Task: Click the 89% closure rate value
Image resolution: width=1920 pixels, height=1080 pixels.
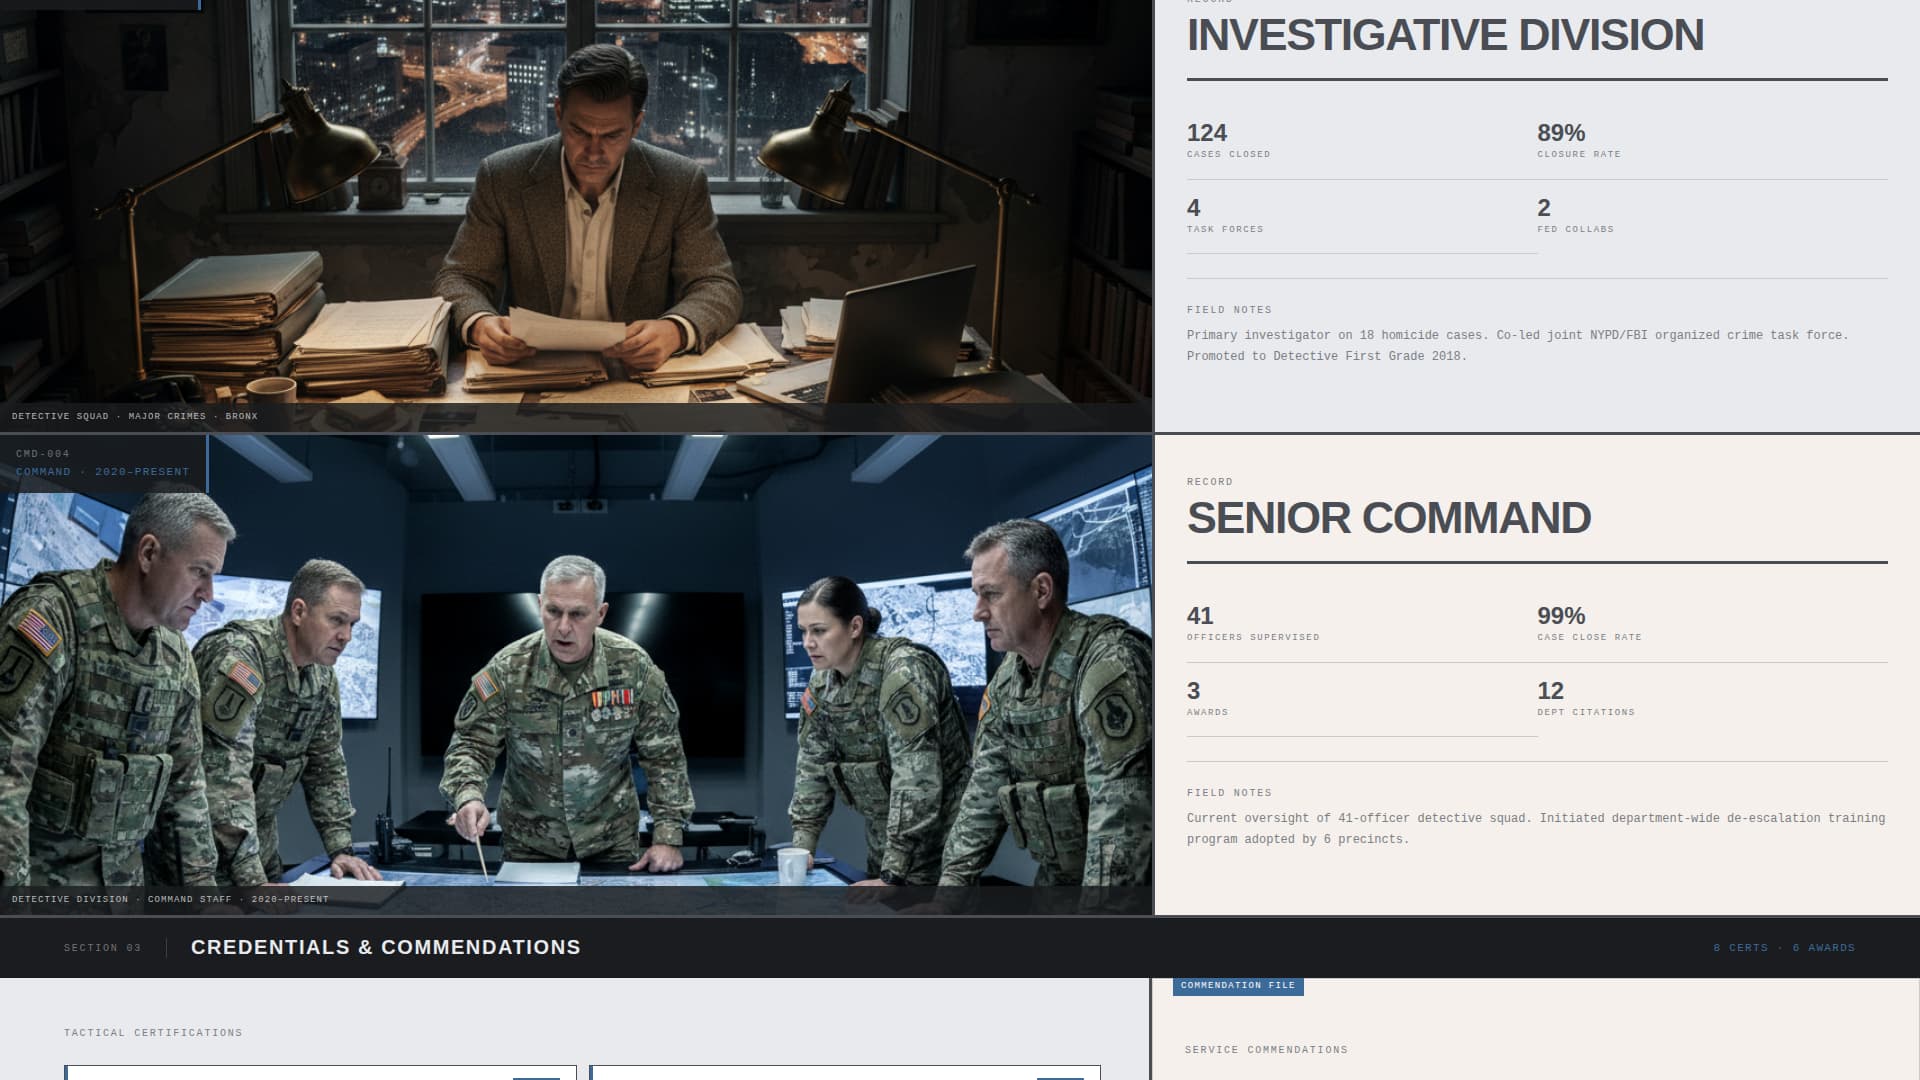Action: point(1561,133)
